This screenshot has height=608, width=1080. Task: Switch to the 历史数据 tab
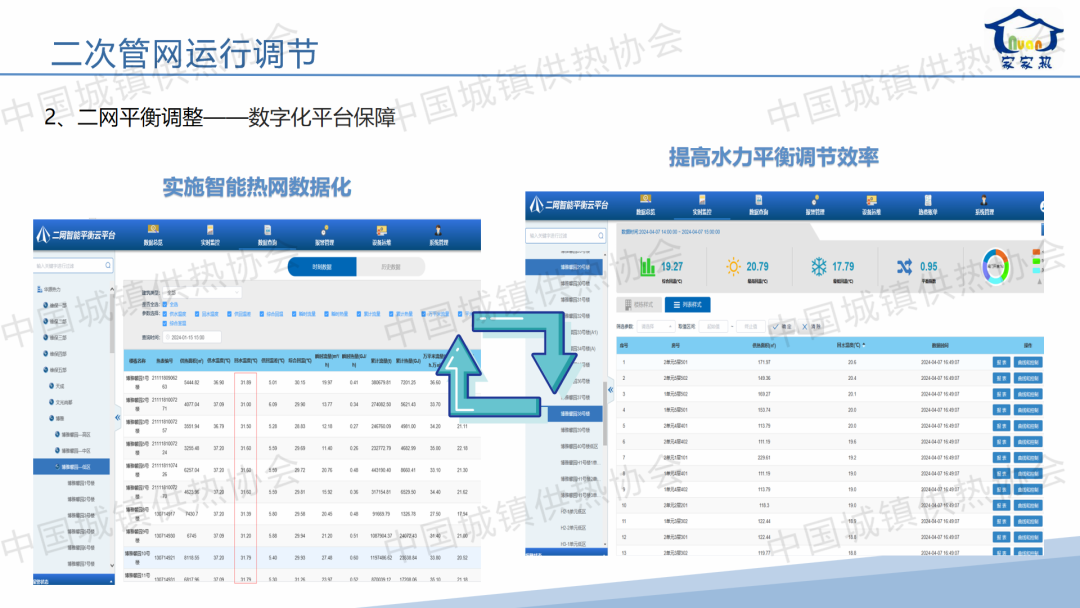click(x=390, y=267)
